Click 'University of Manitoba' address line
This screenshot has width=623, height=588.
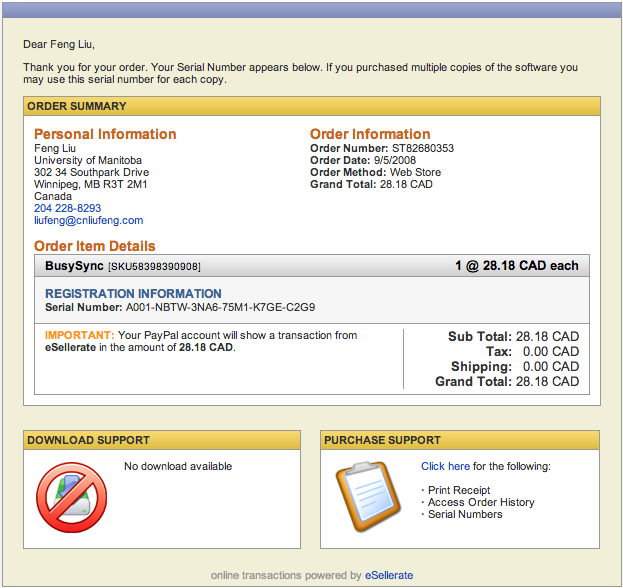pos(88,160)
